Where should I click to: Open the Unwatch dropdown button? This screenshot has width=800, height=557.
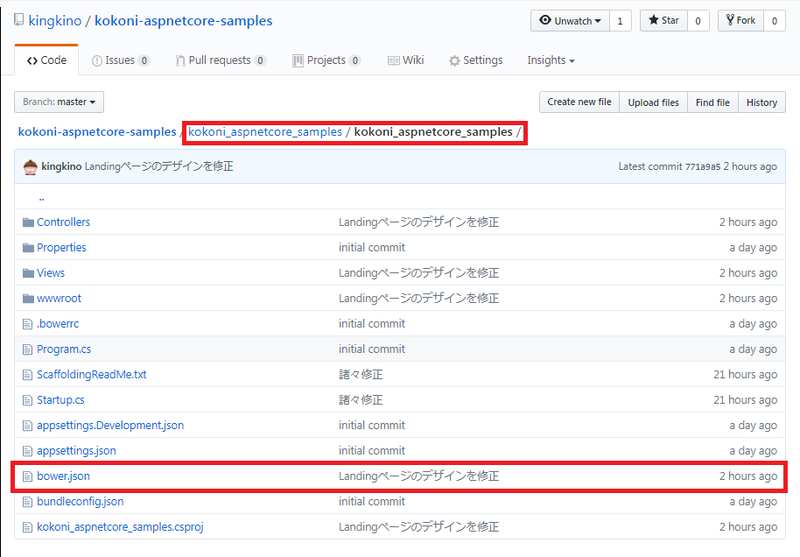click(570, 21)
